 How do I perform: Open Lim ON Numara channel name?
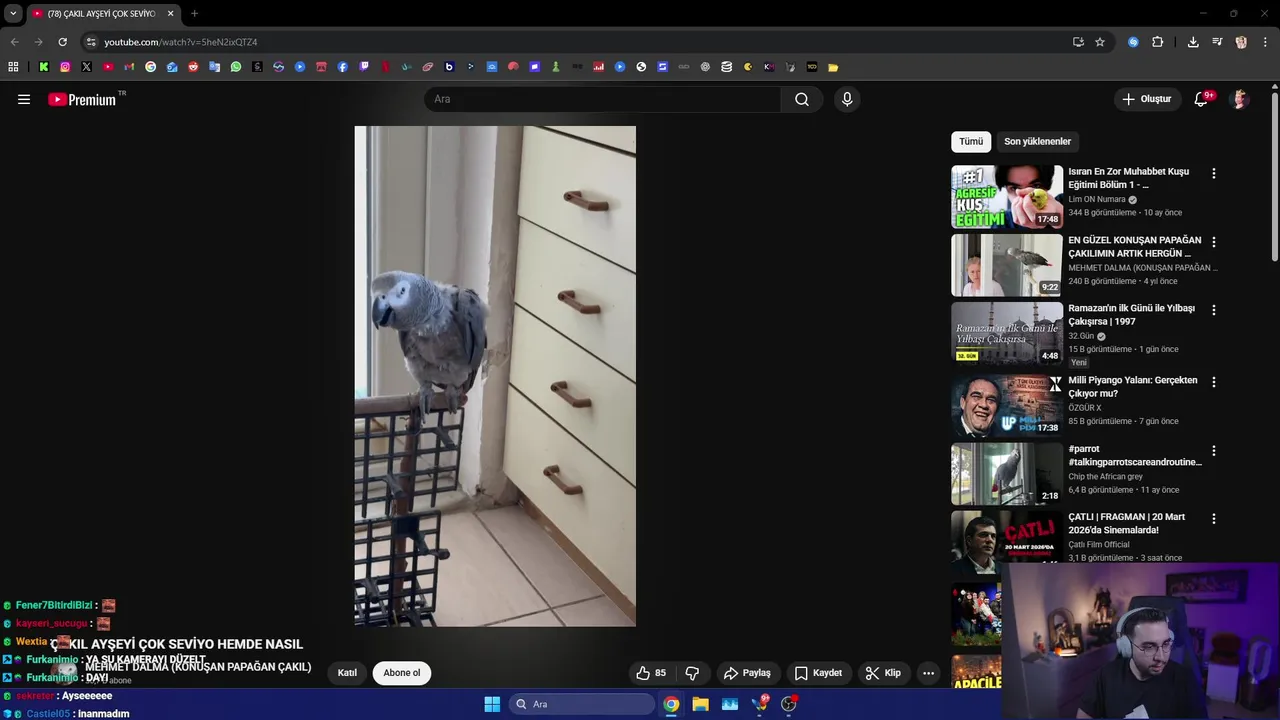[x=1097, y=199]
